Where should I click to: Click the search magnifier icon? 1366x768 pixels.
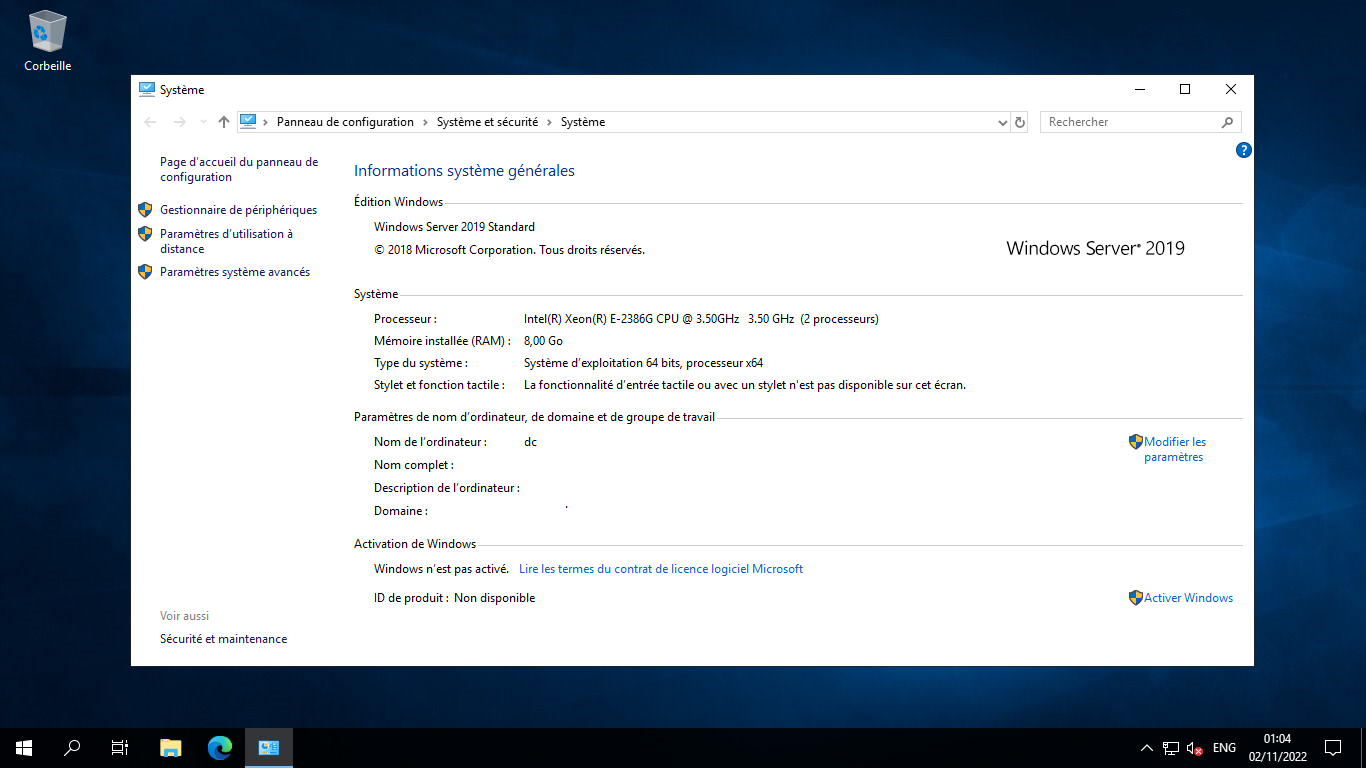tap(1227, 122)
